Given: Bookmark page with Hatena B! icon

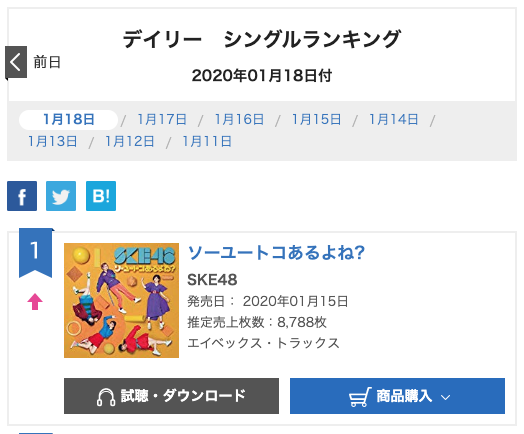Looking at the screenshot, I should 101,196.
